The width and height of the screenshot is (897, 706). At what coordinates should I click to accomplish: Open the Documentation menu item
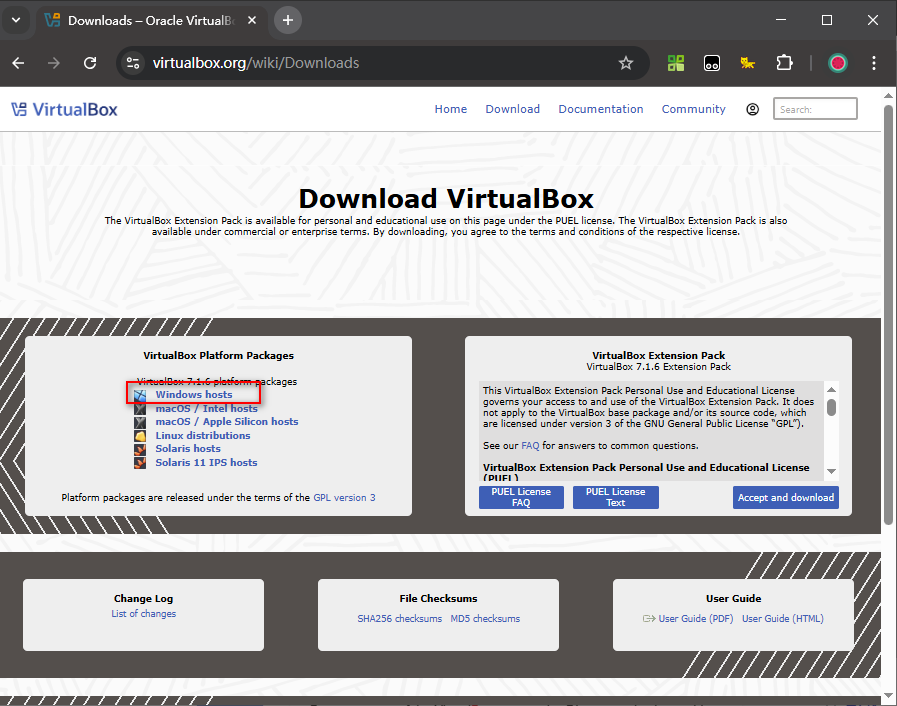coord(601,109)
